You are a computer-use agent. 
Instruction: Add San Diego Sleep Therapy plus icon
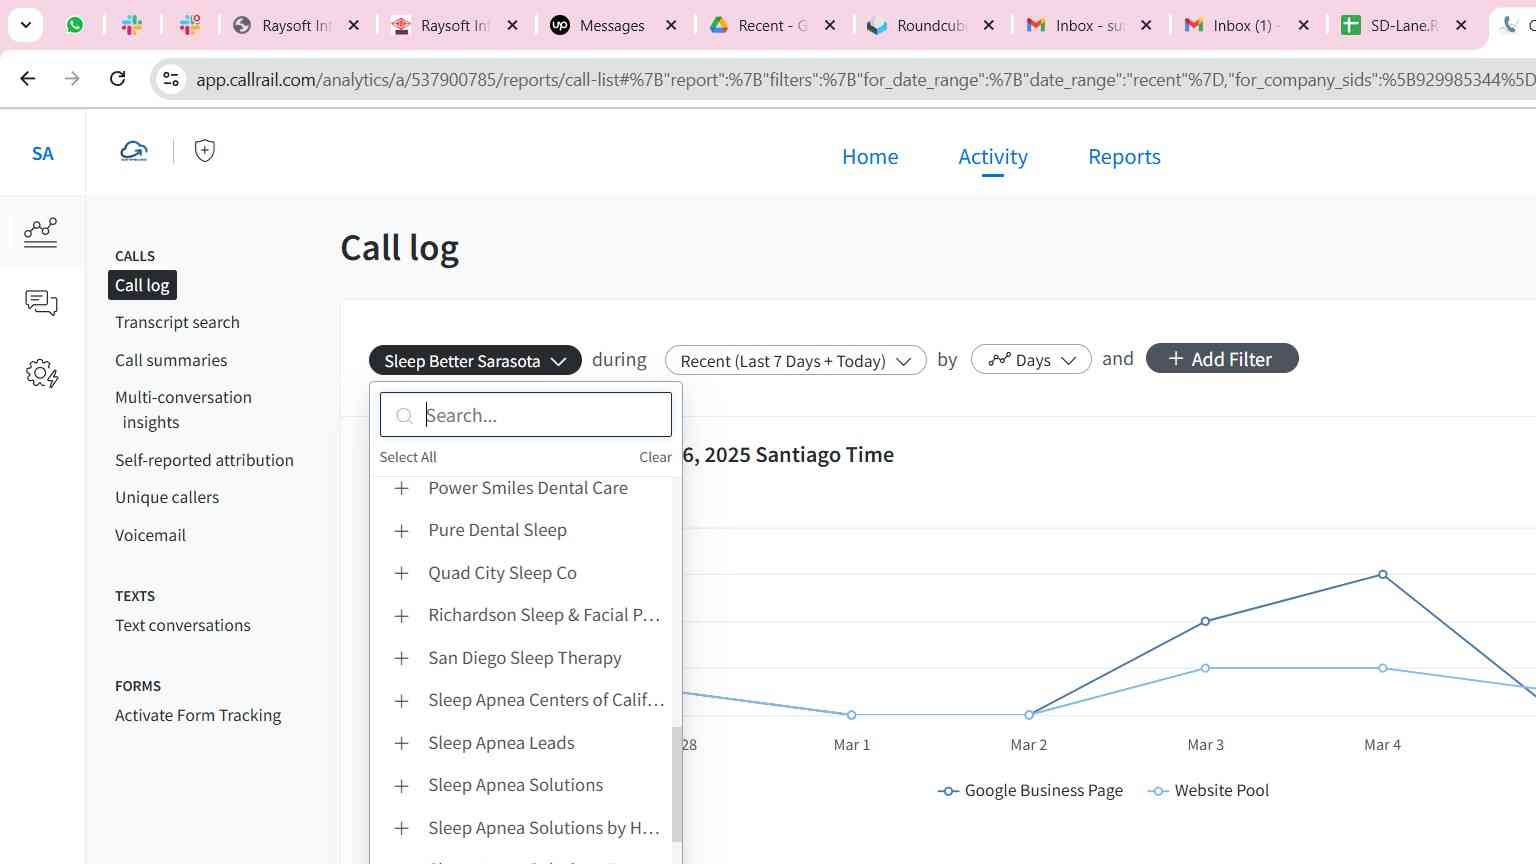401,658
